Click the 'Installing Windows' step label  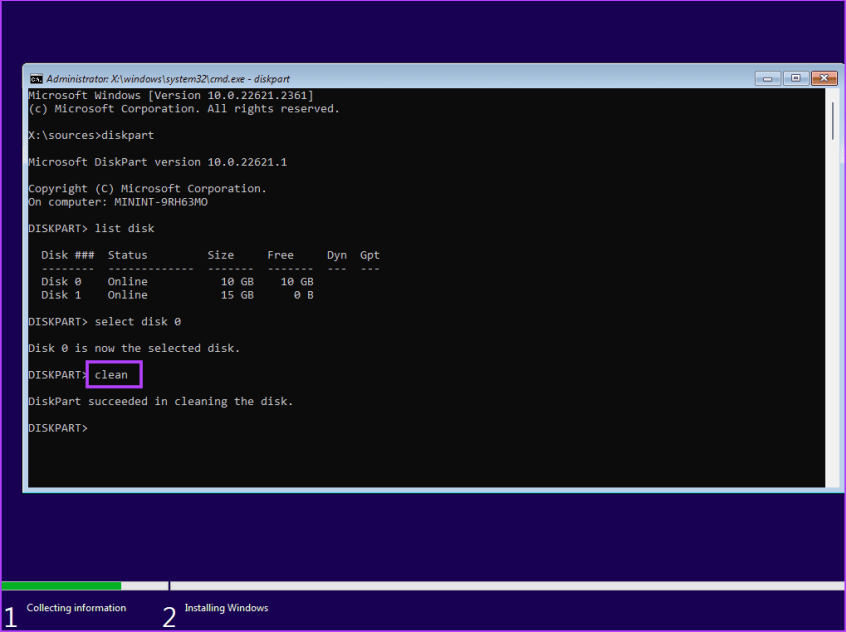[227, 608]
